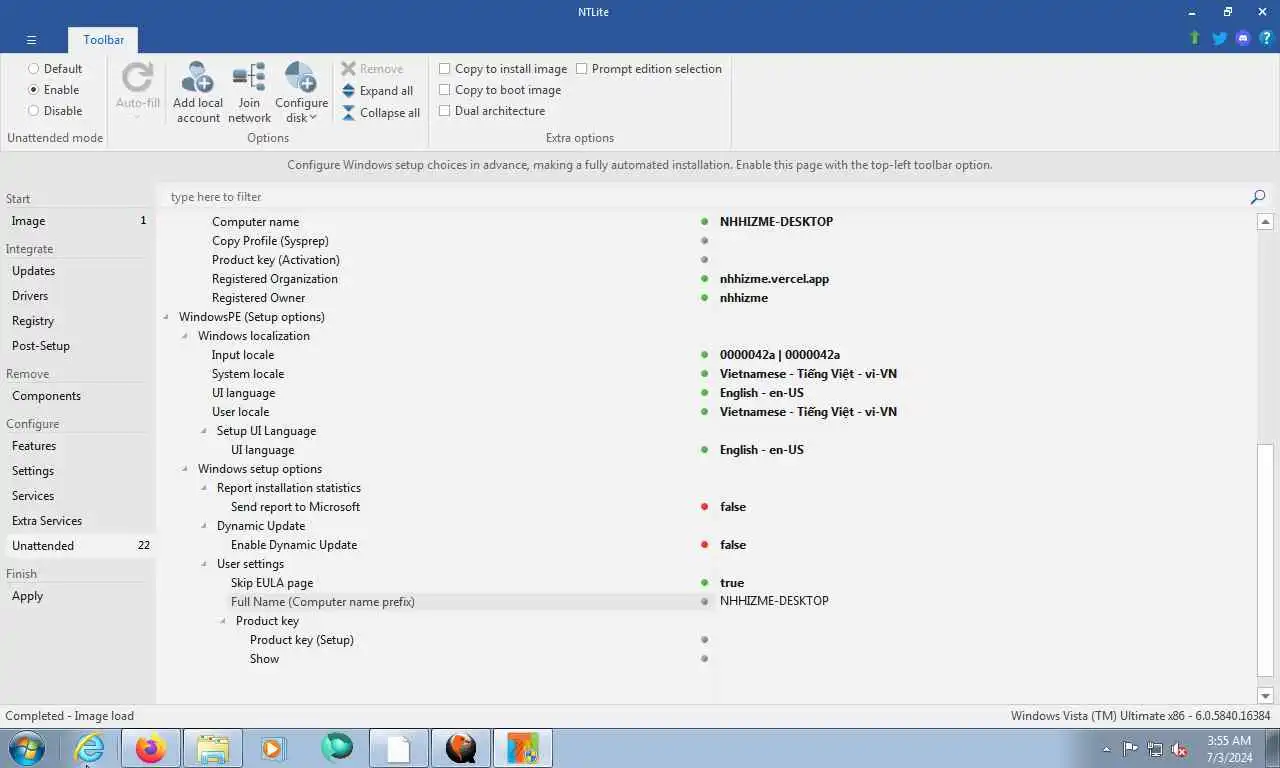Open the Image page in sidebar

click(x=78, y=221)
